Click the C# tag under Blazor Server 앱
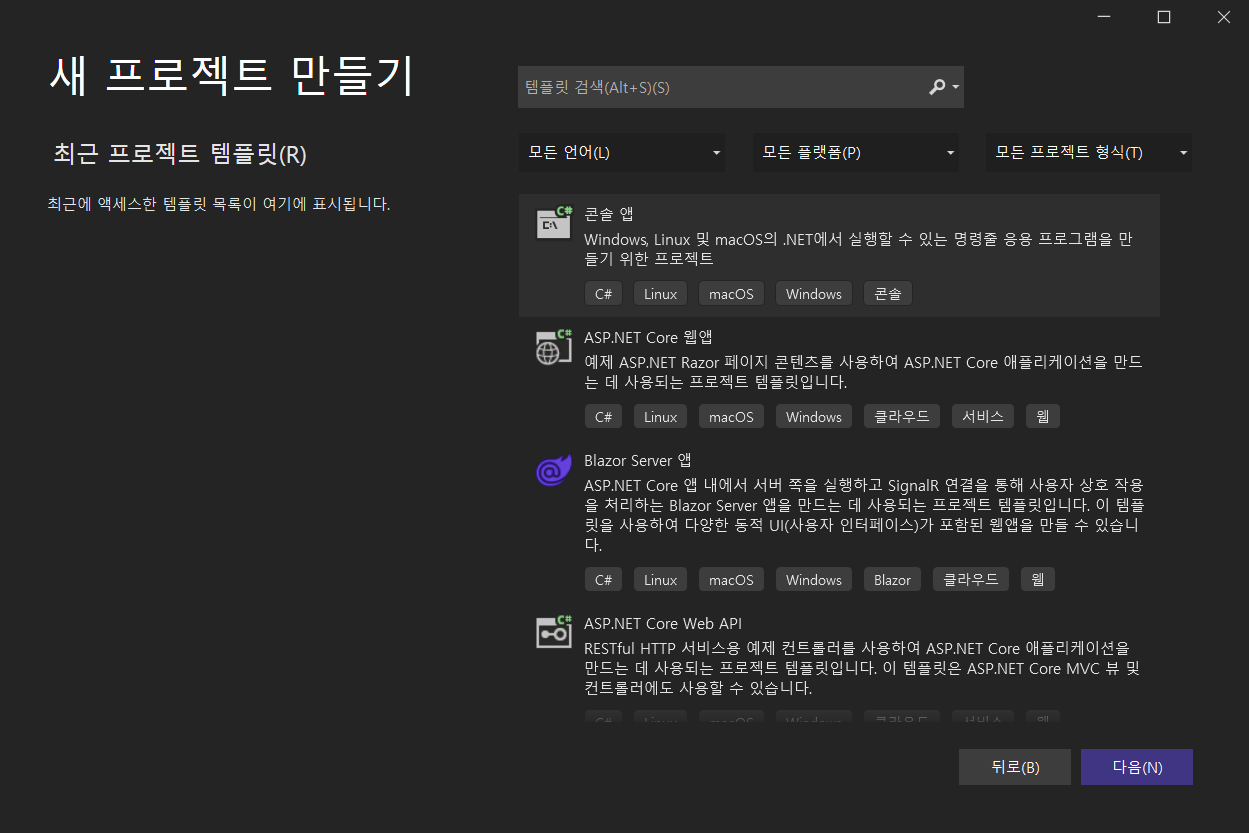 (x=604, y=580)
